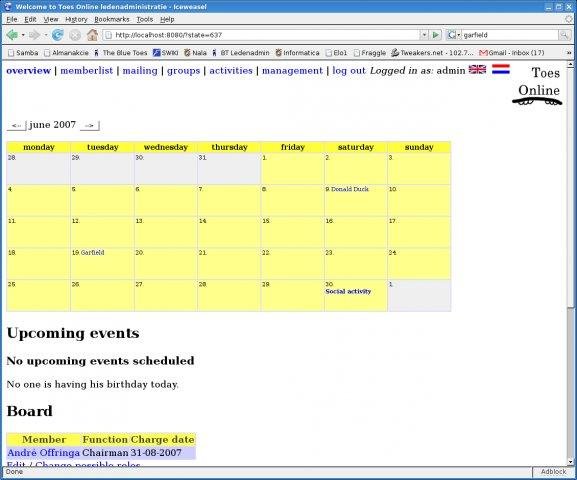Open the mailing link
Image resolution: width=577 pixels, height=480 pixels.
(140, 70)
